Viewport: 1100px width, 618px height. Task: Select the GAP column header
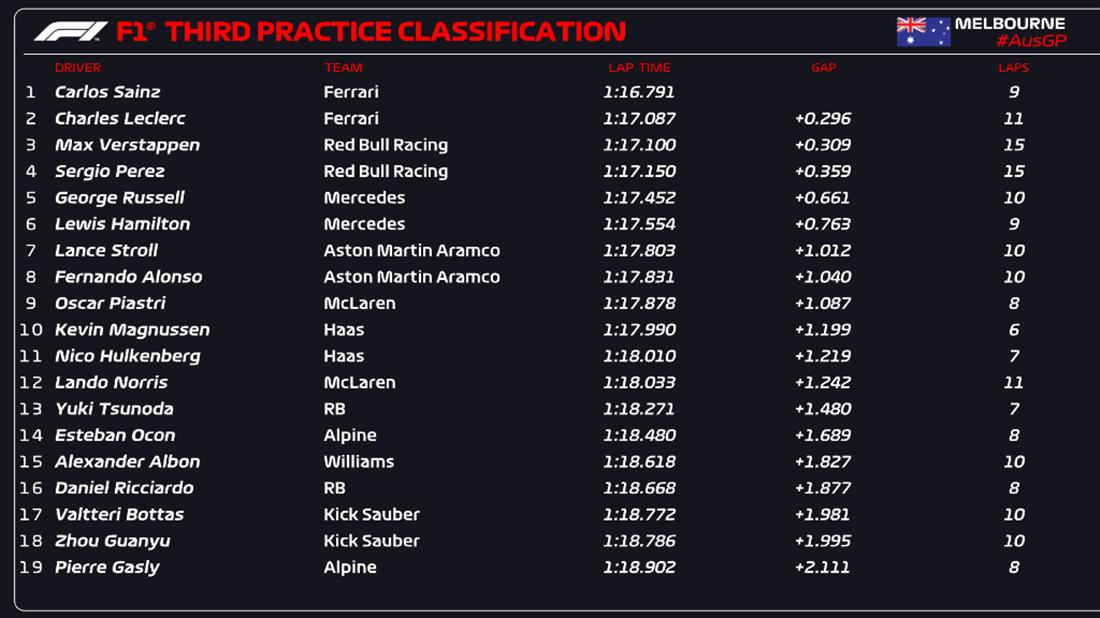823,68
